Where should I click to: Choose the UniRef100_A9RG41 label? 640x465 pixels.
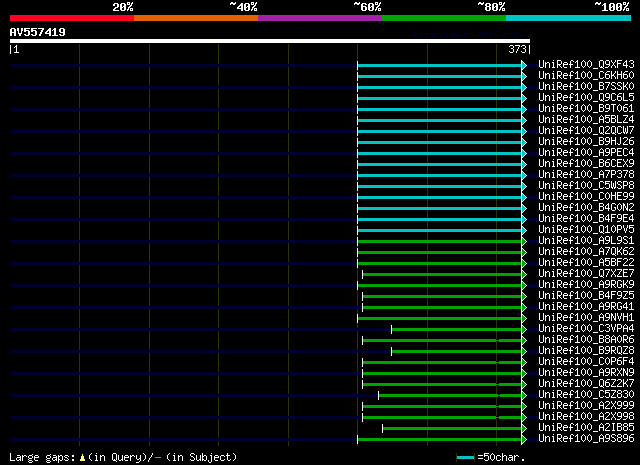click(x=586, y=307)
